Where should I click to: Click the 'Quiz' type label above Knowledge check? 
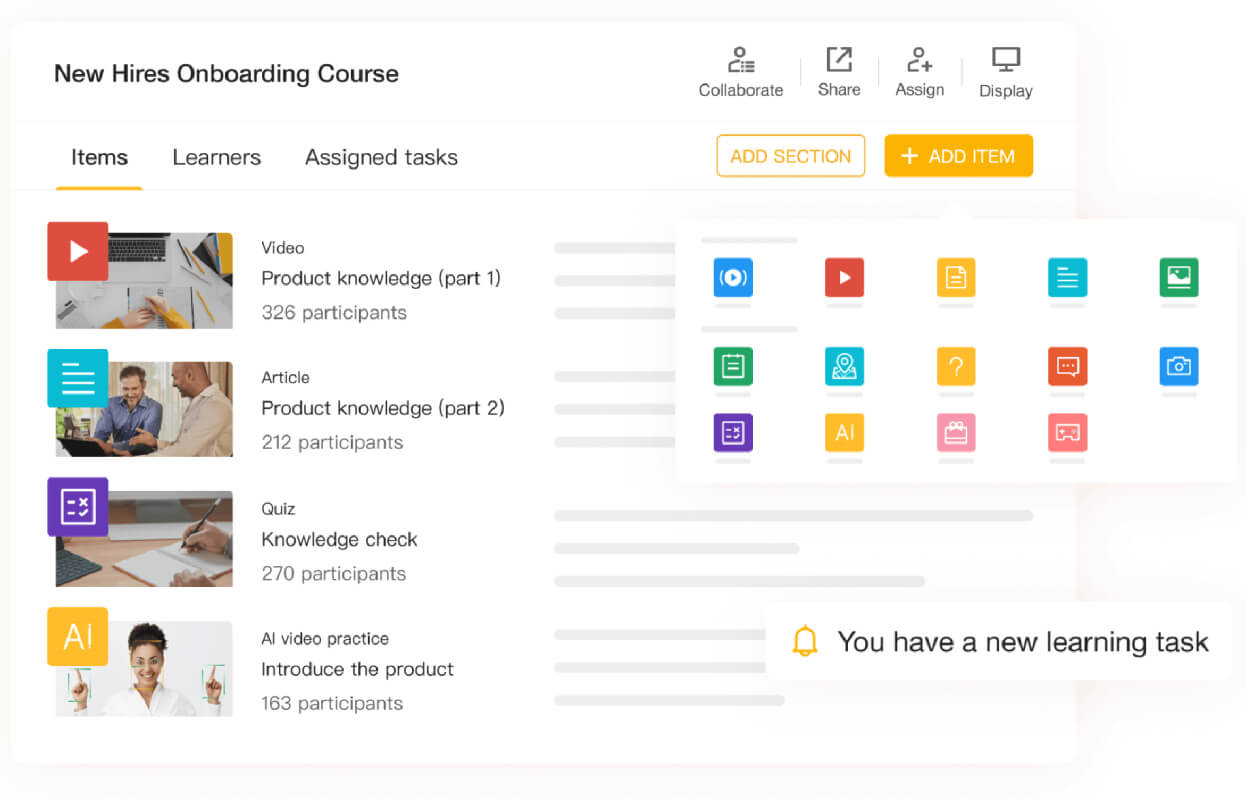[278, 509]
